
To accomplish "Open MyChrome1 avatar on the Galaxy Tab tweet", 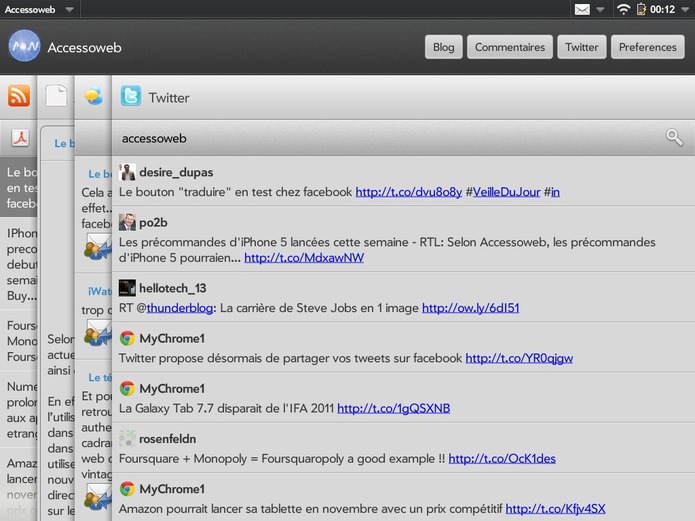I will tap(127, 388).
